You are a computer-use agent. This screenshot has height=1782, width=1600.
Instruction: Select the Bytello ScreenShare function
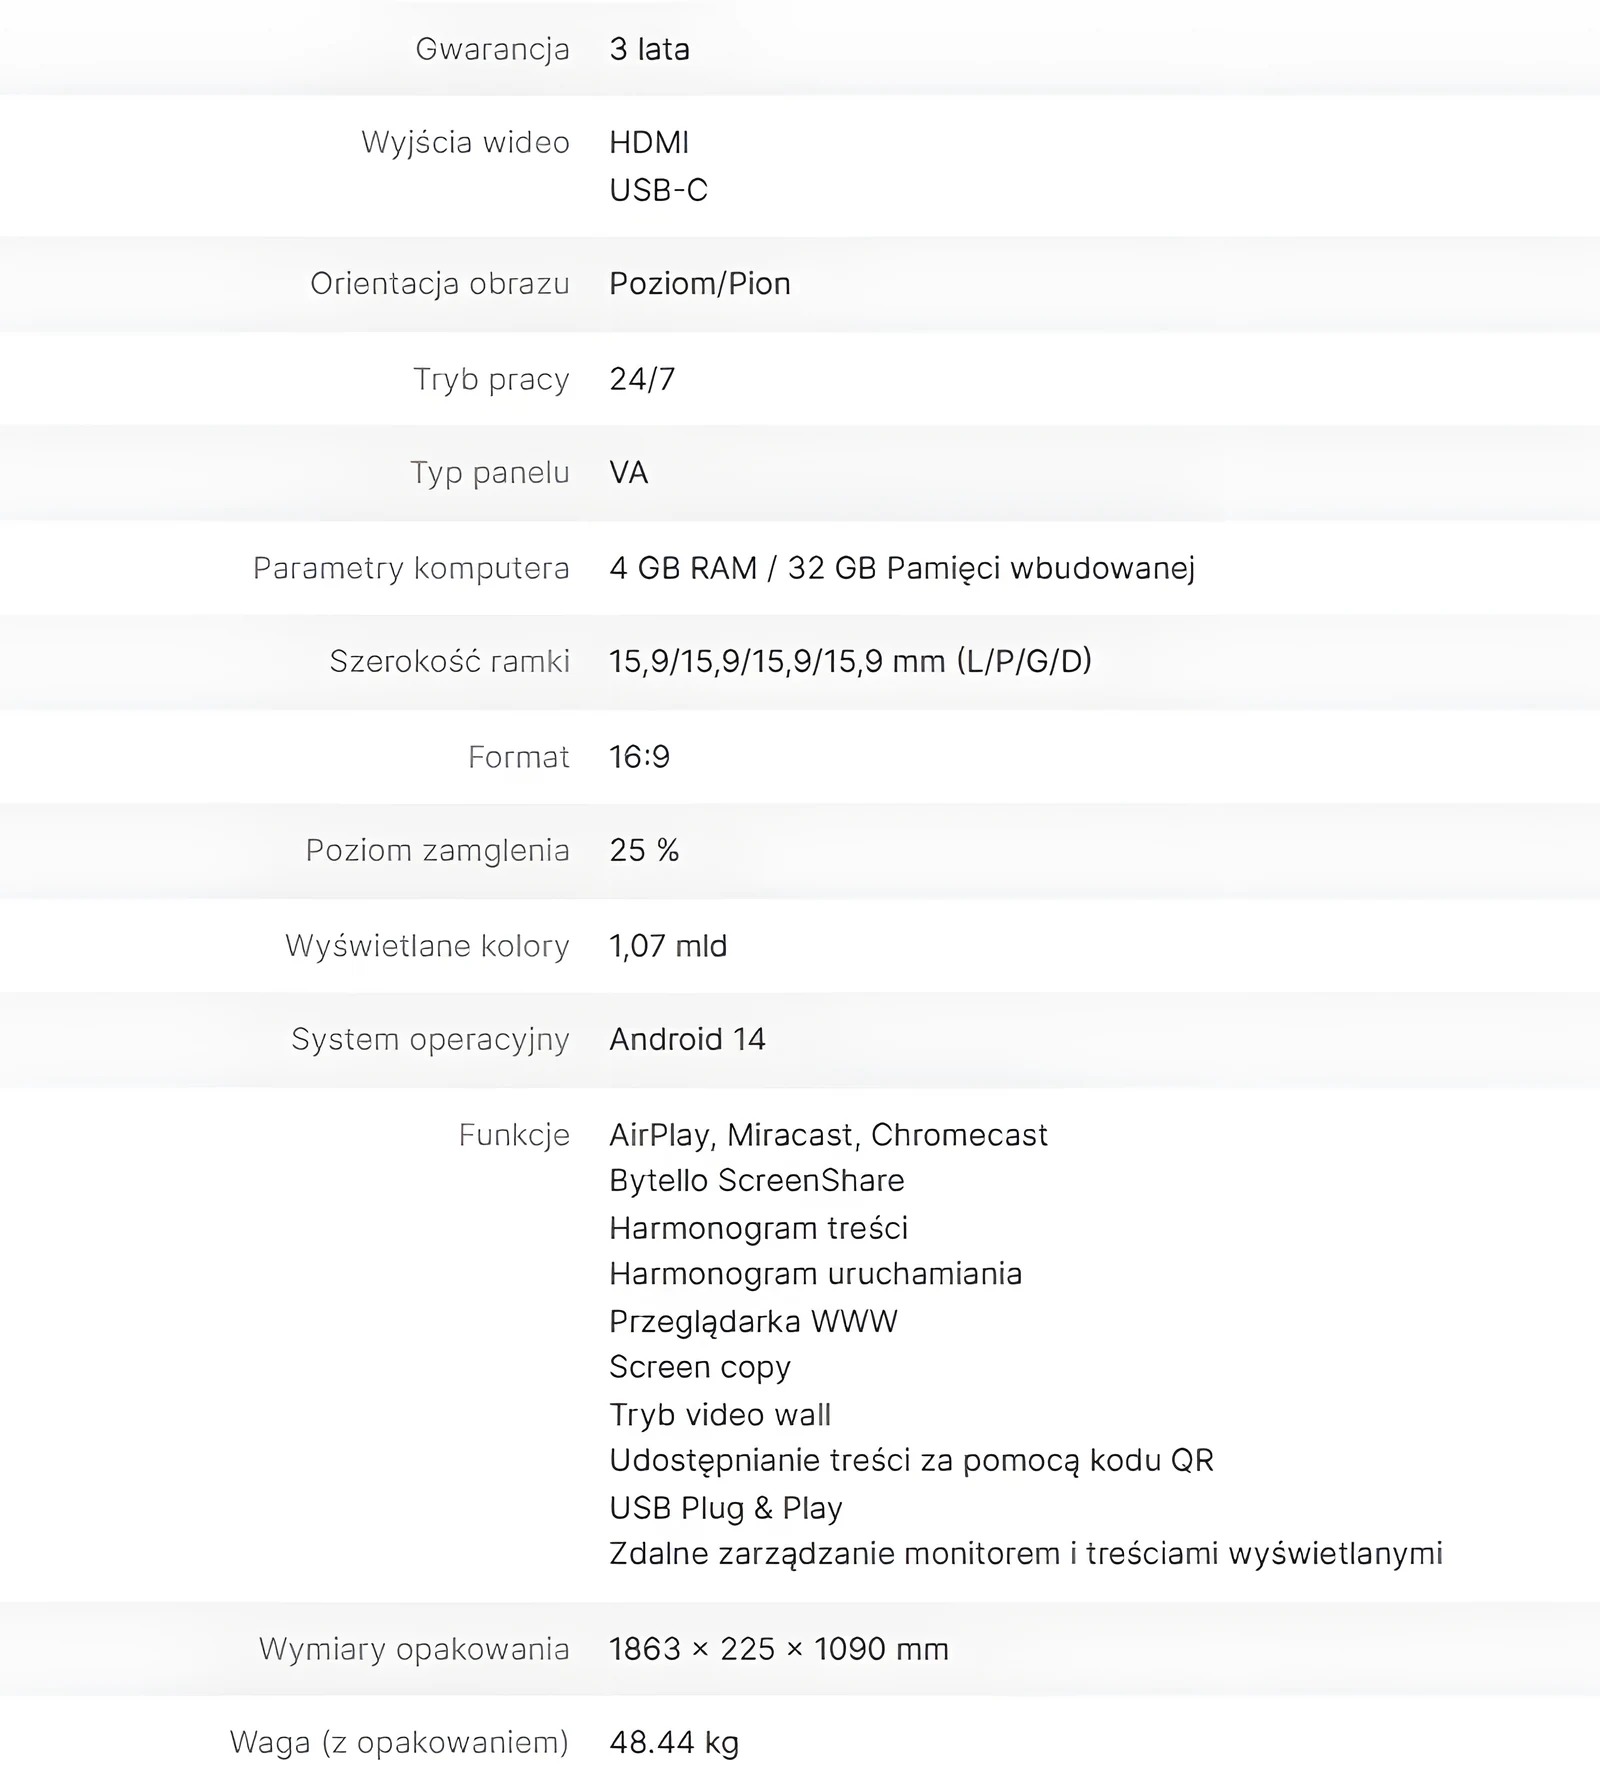tap(757, 1181)
